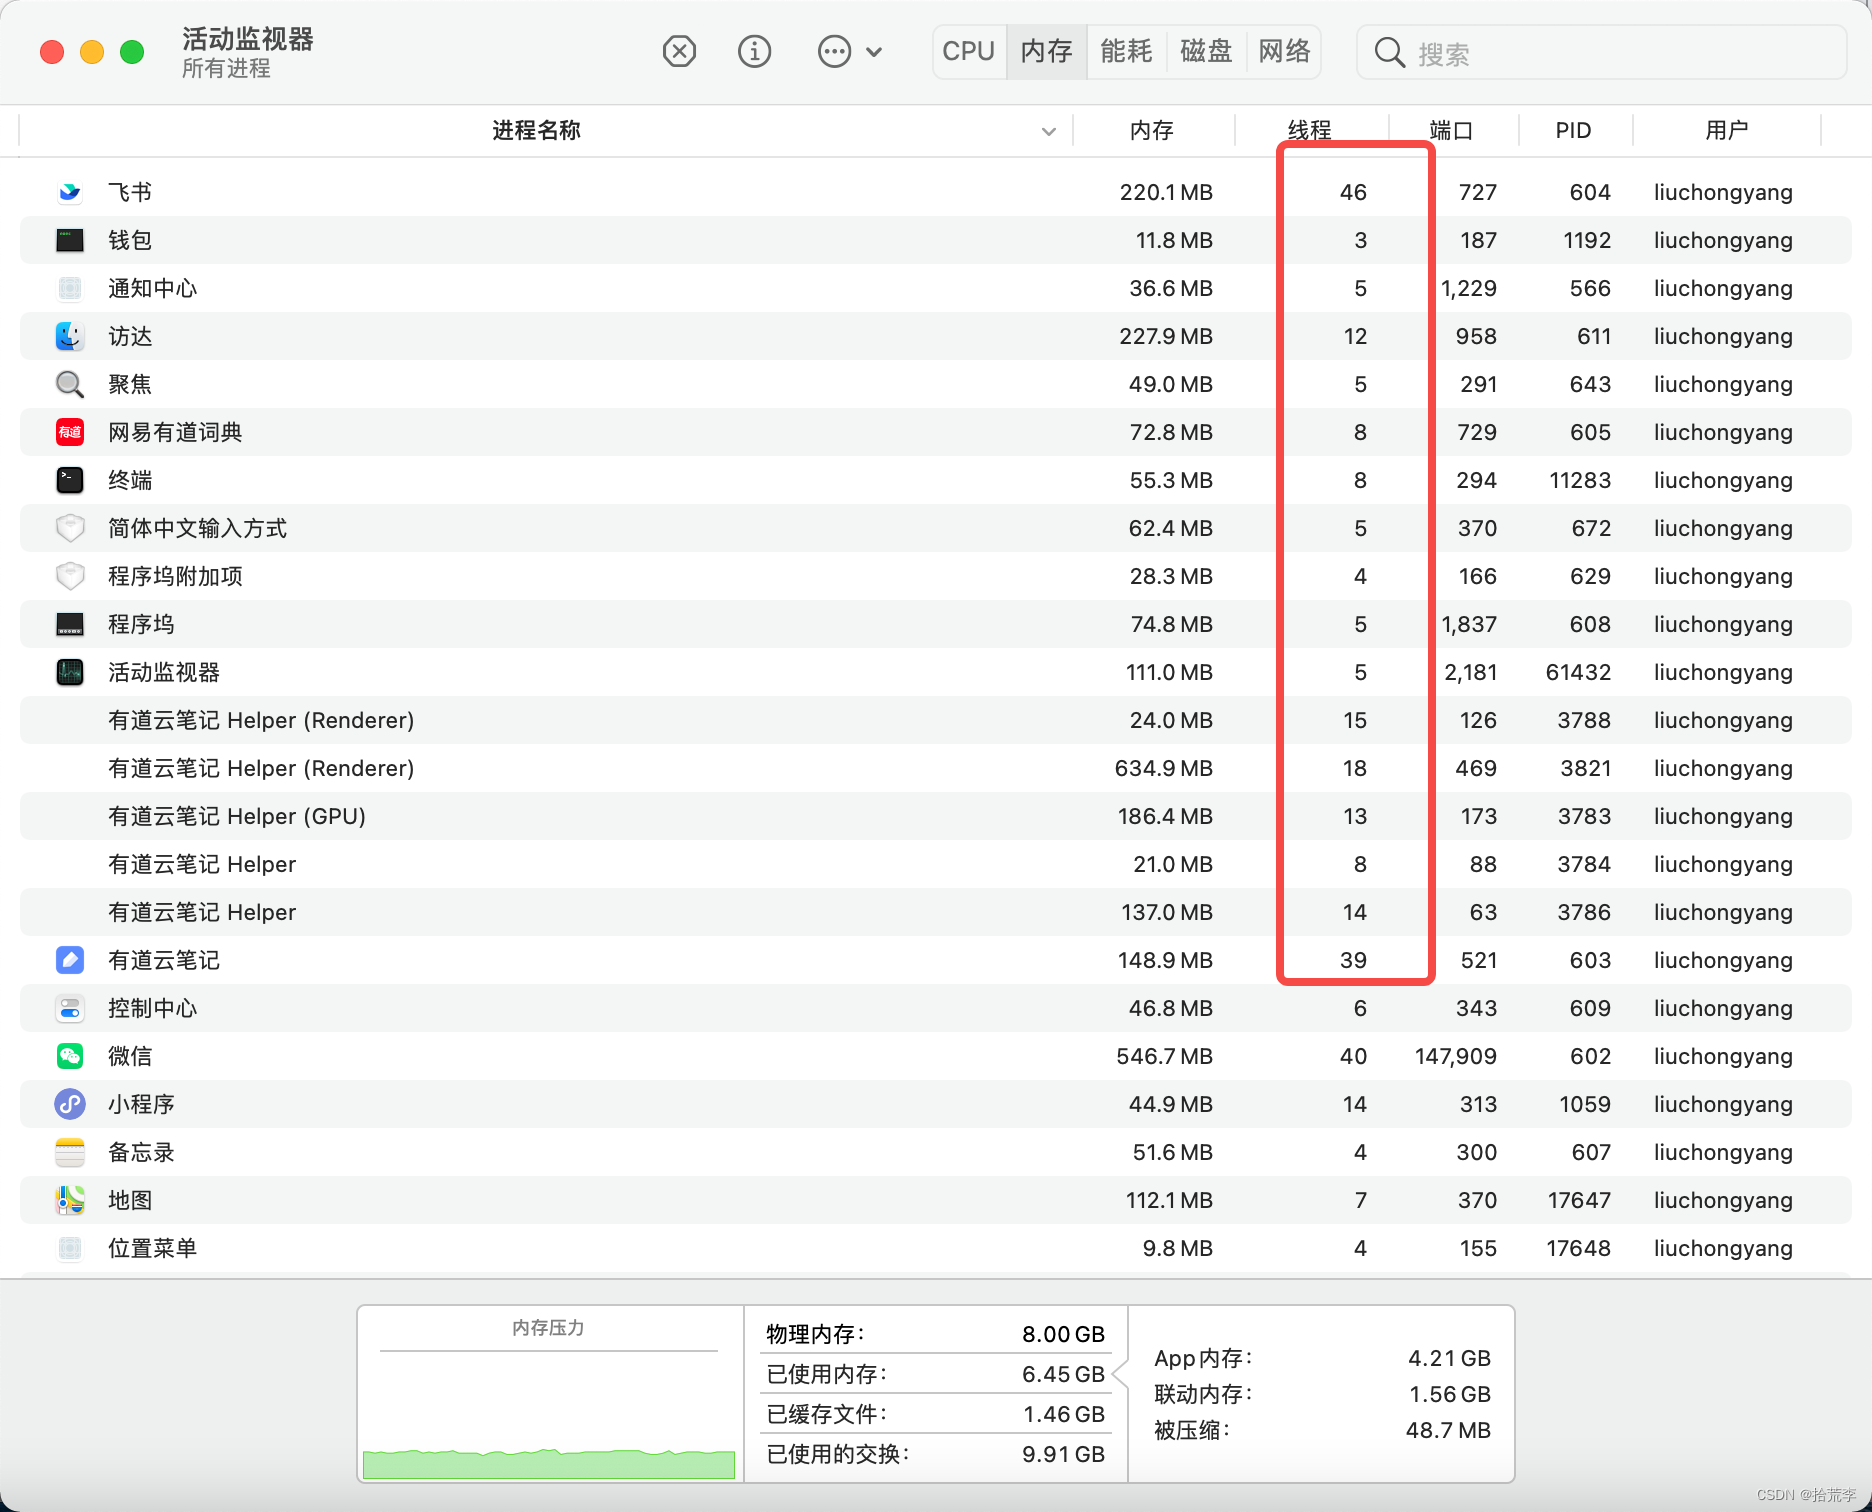Click the 物理内存 8.00 GB entry
This screenshot has width=1872, height=1512.
click(x=936, y=1334)
